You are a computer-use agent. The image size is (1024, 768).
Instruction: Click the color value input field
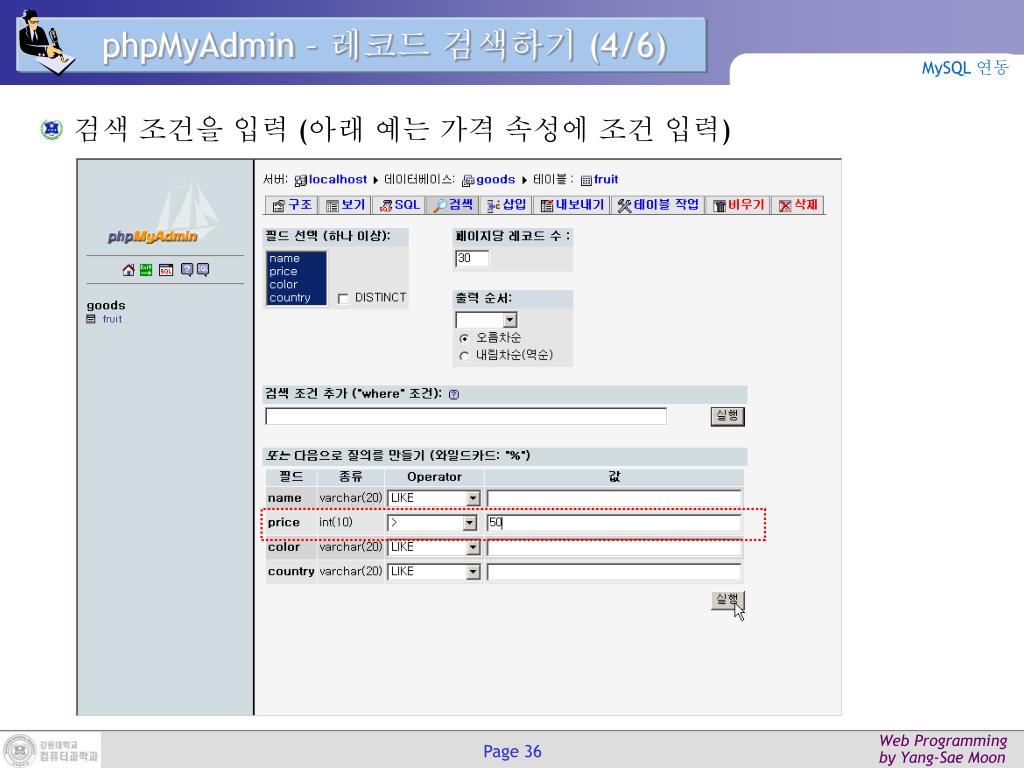click(x=614, y=547)
